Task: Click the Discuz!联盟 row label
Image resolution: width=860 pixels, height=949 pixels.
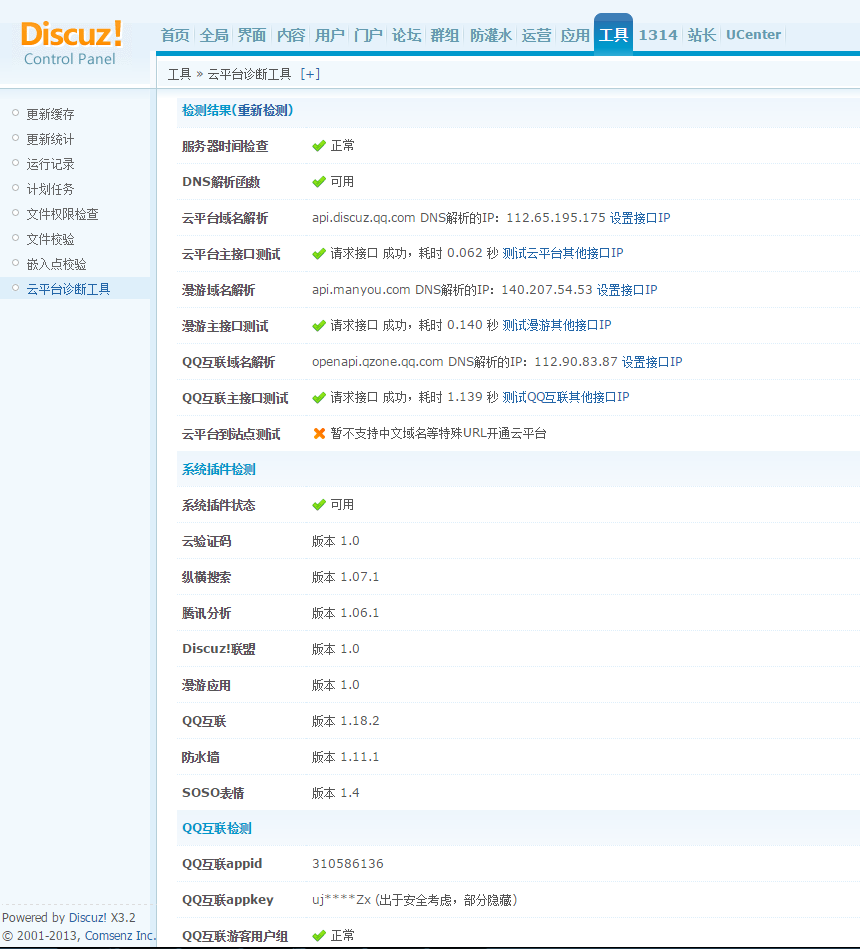Action: (218, 649)
